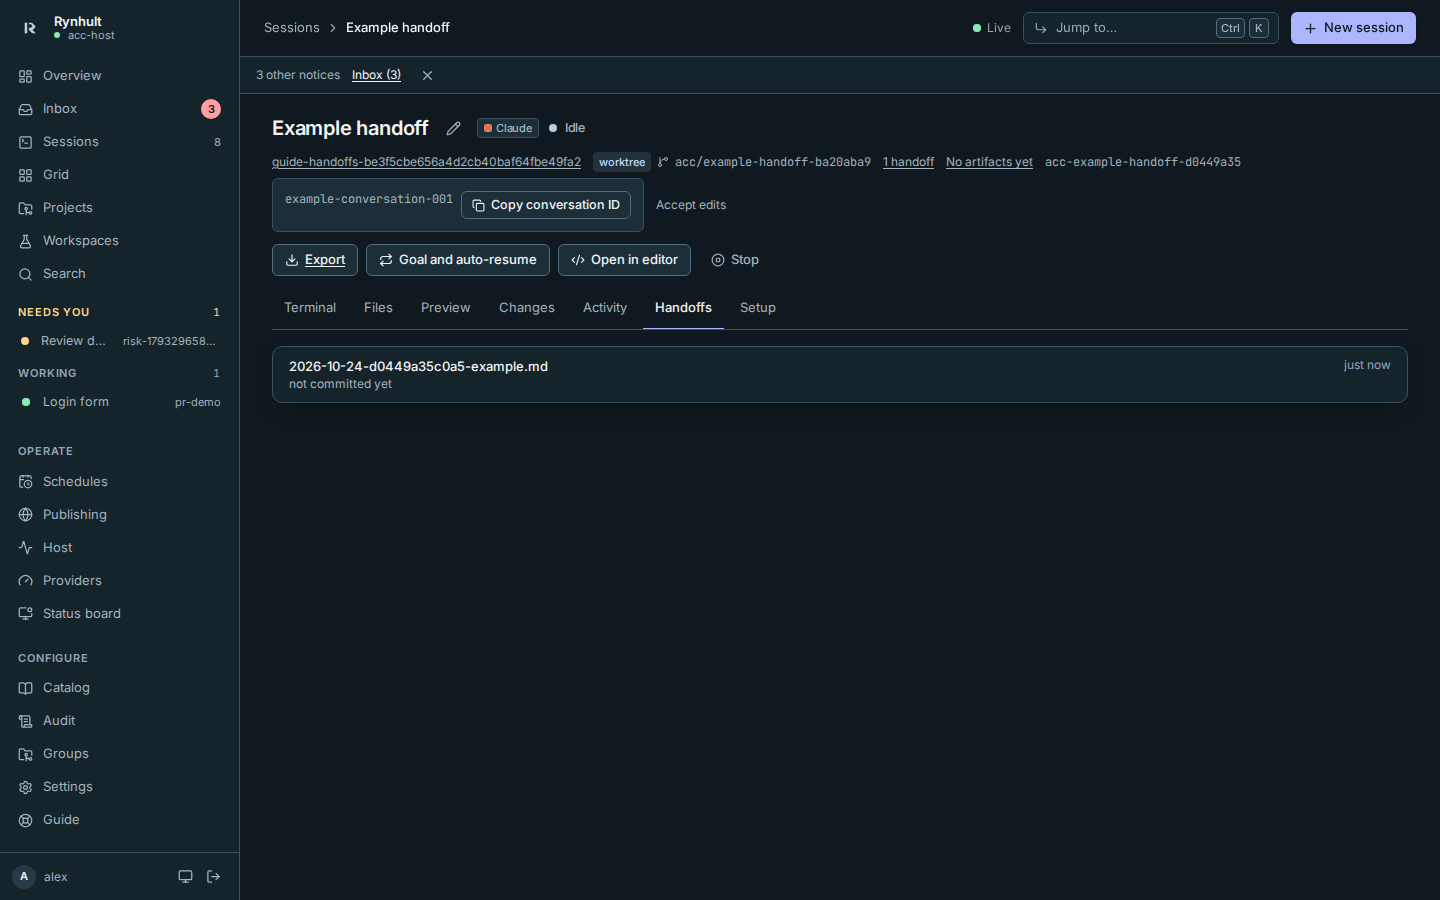
Task: Open Inbox in the sidebar
Action: coord(119,109)
